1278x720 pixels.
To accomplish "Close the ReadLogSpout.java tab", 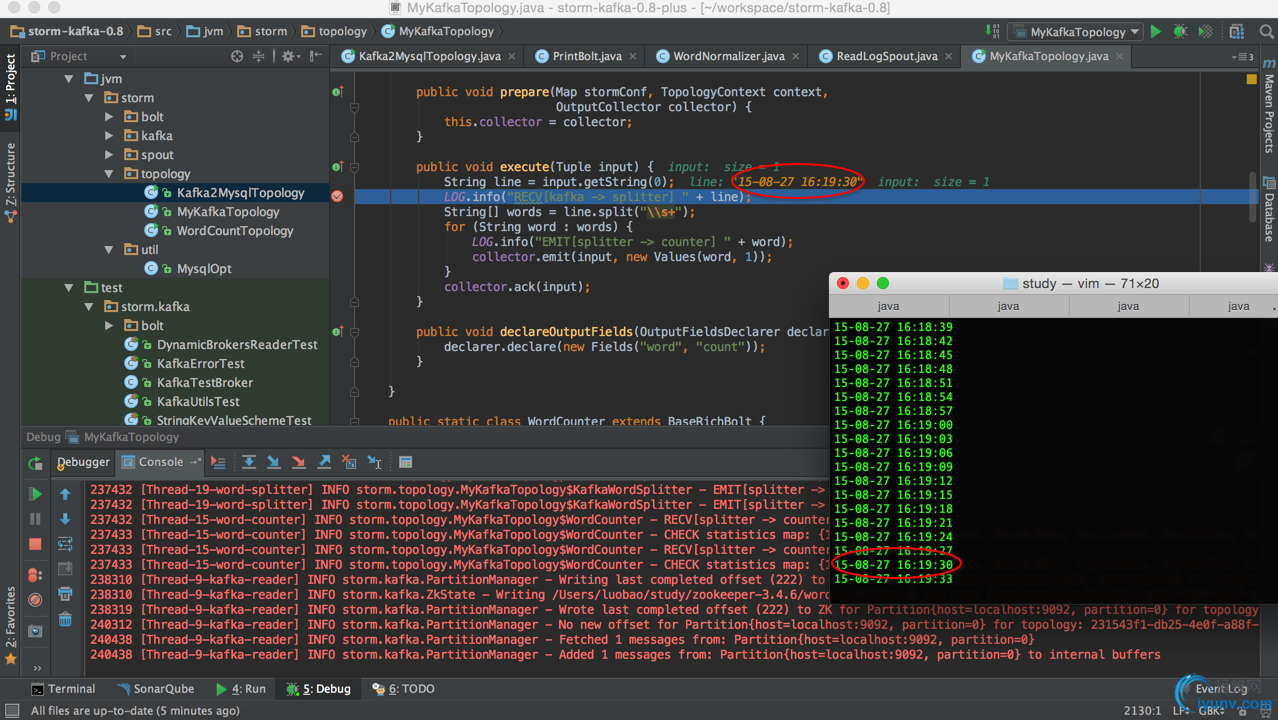I will 949,57.
